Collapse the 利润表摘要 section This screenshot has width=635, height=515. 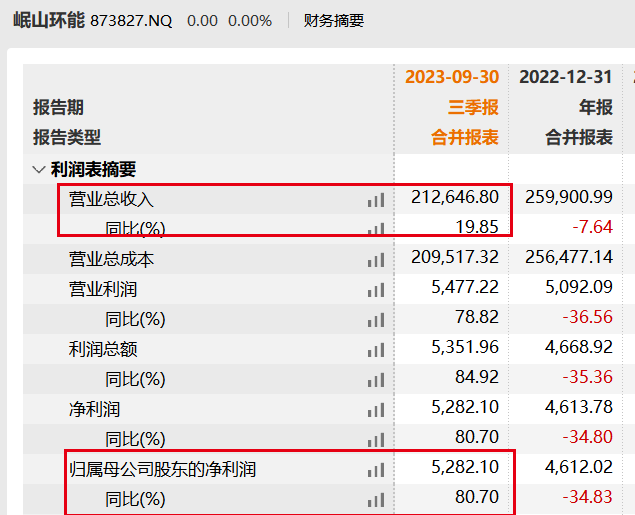click(x=39, y=170)
